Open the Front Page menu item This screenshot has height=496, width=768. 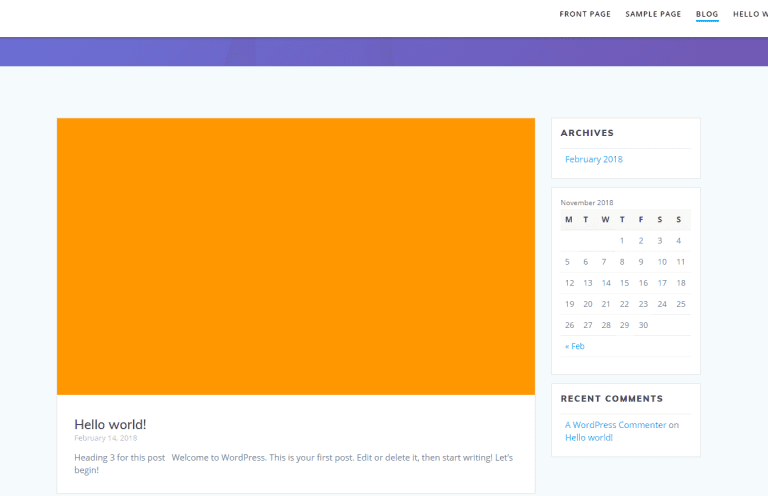pos(586,14)
